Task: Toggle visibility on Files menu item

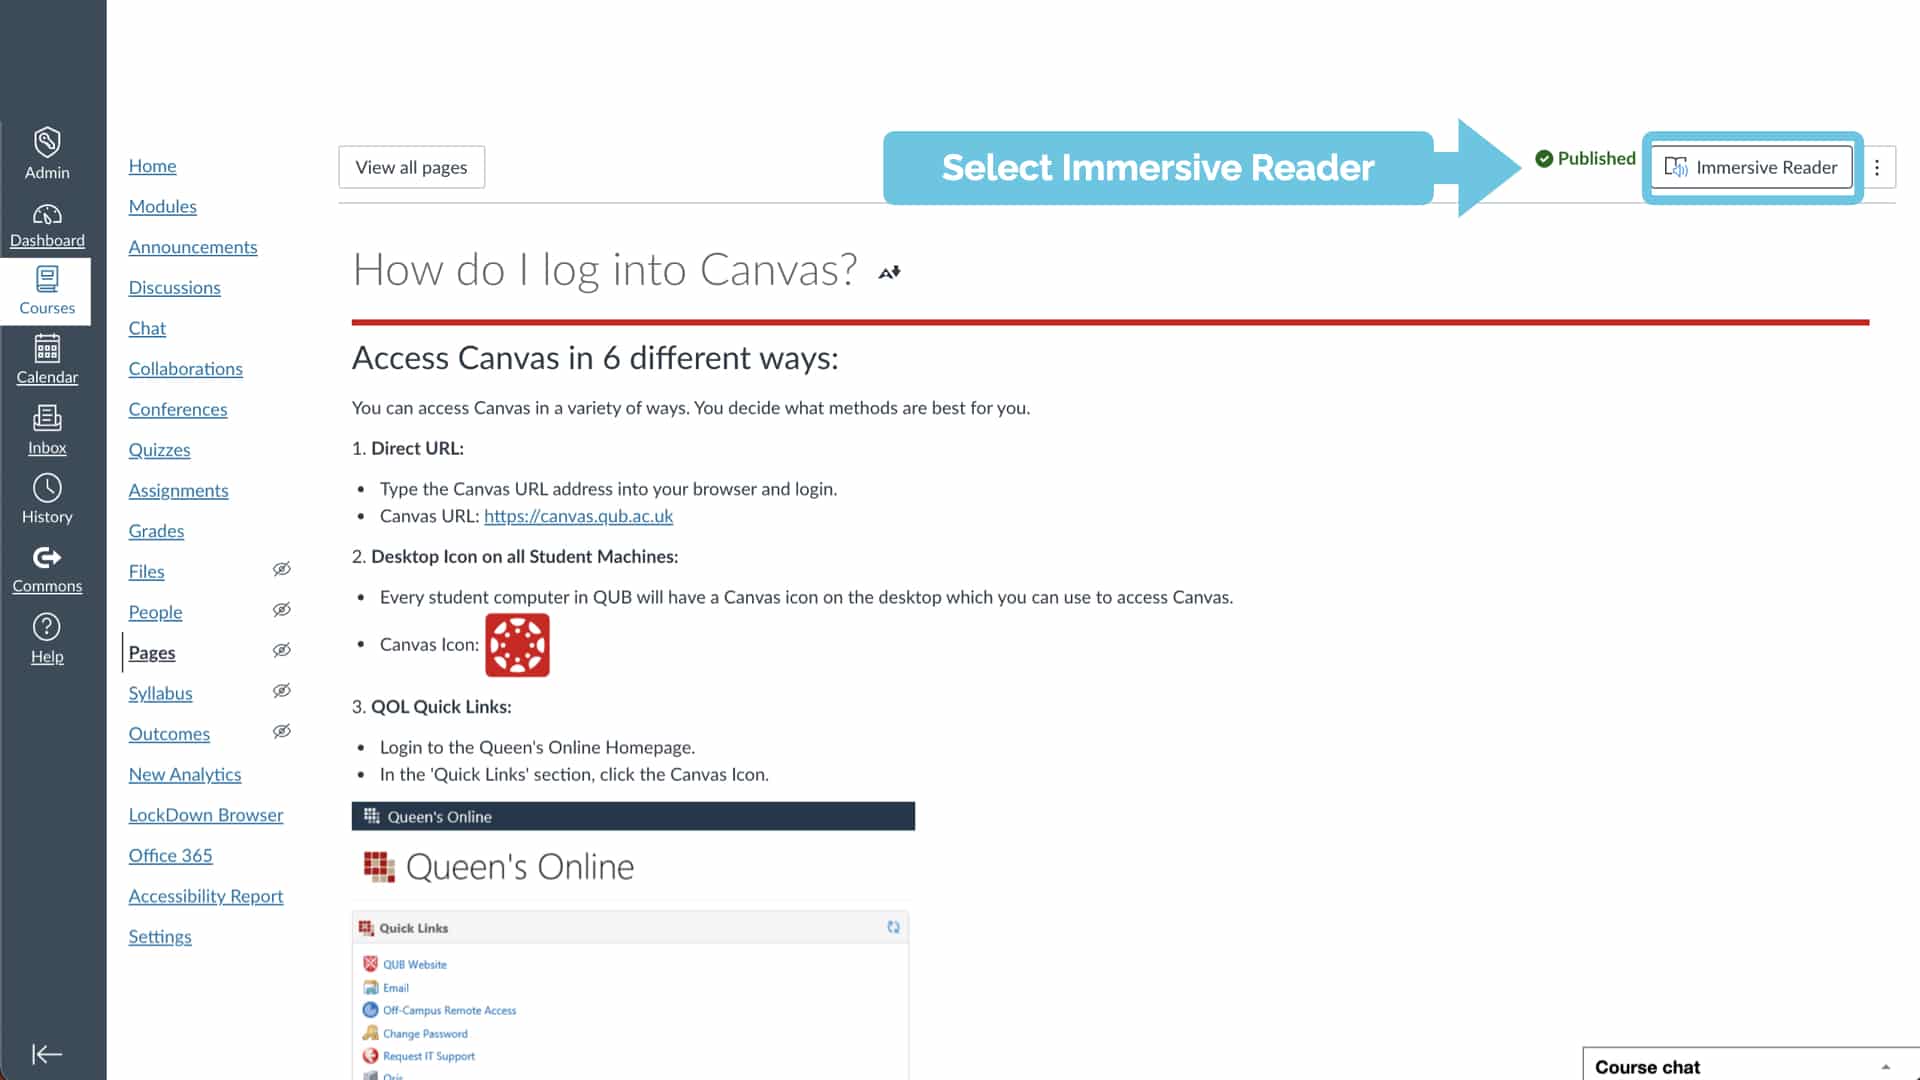Action: click(x=280, y=570)
